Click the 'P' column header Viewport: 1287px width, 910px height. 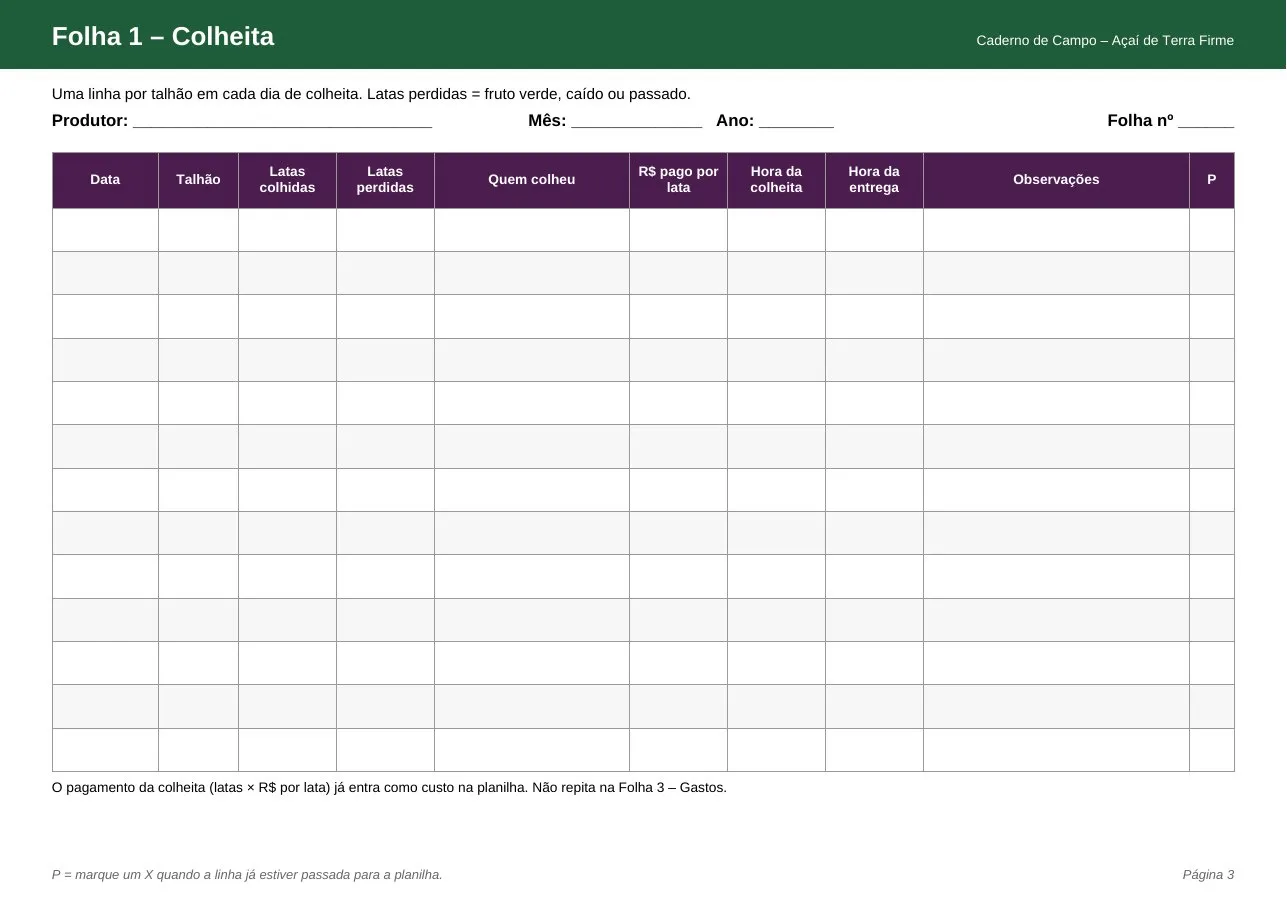[x=1212, y=180]
